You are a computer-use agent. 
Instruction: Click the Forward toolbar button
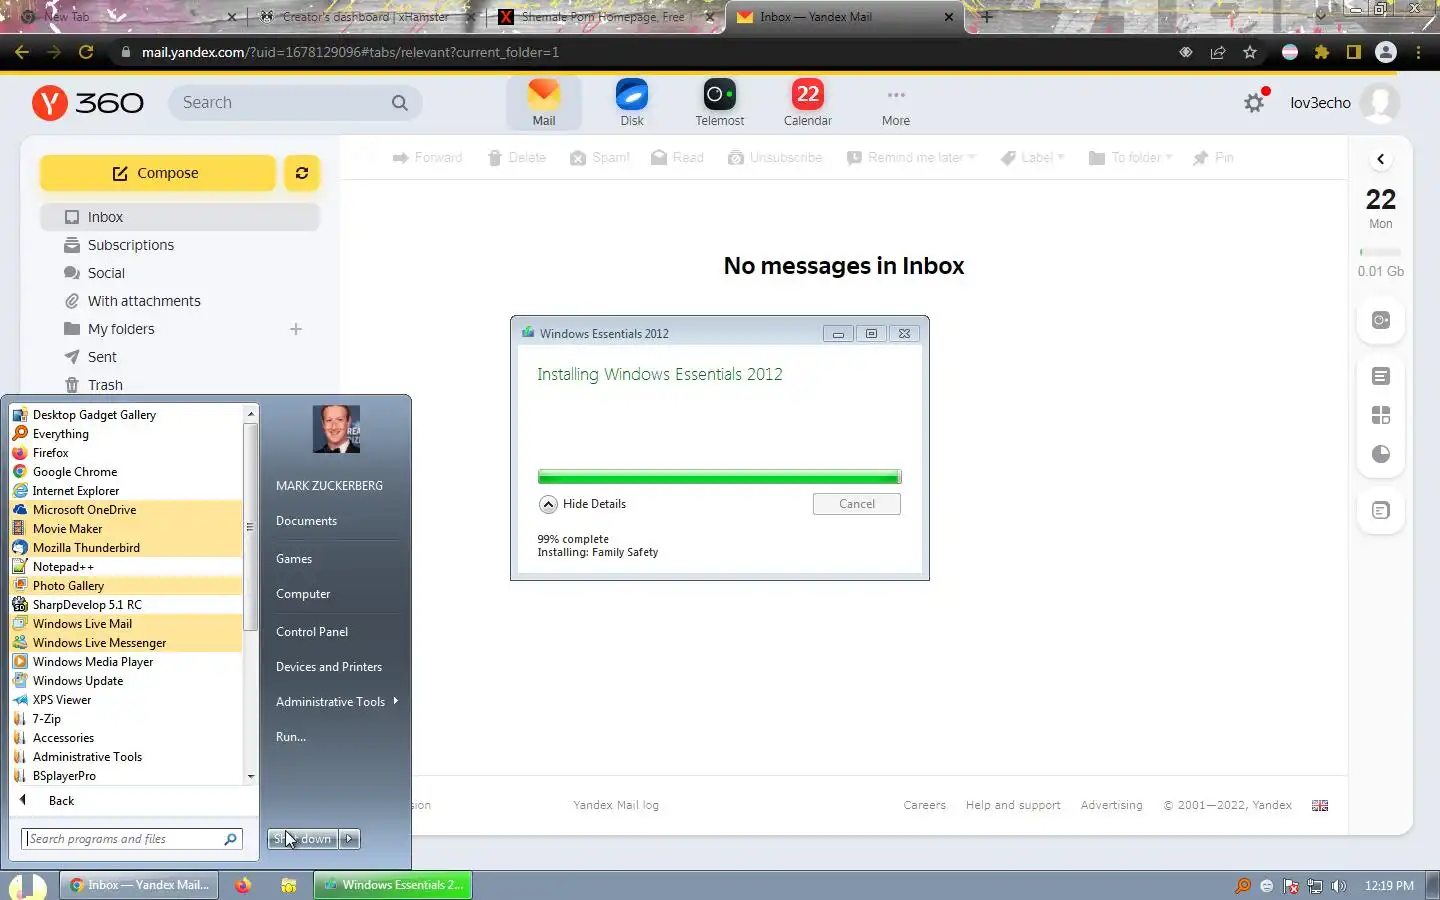click(x=427, y=158)
